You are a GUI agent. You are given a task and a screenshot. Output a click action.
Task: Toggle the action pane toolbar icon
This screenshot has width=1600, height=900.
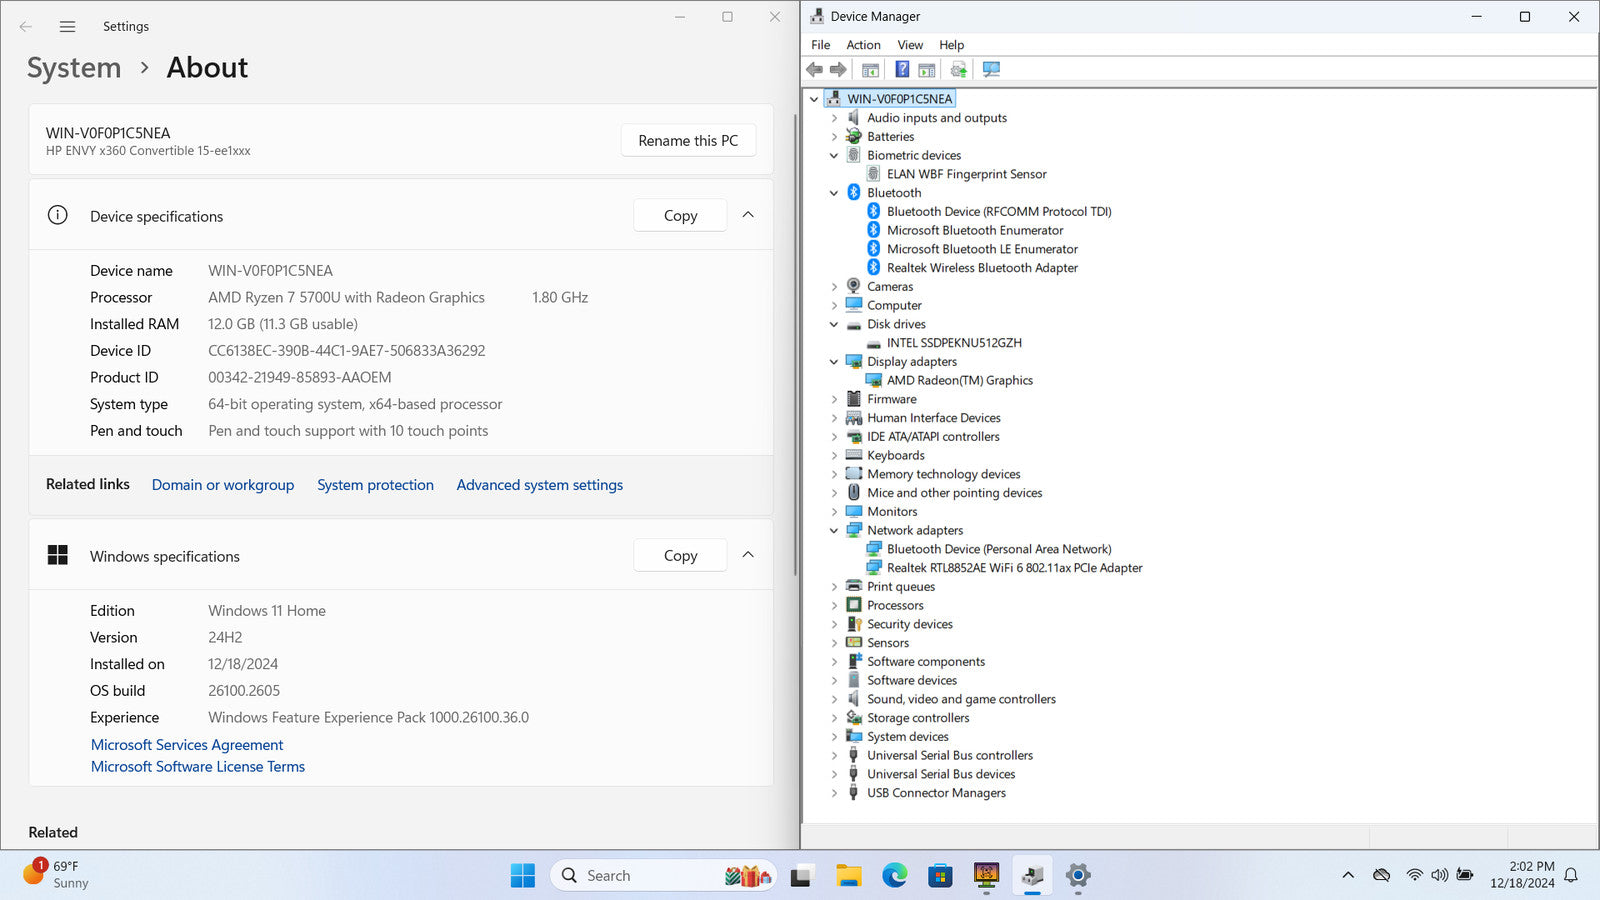[927, 69]
